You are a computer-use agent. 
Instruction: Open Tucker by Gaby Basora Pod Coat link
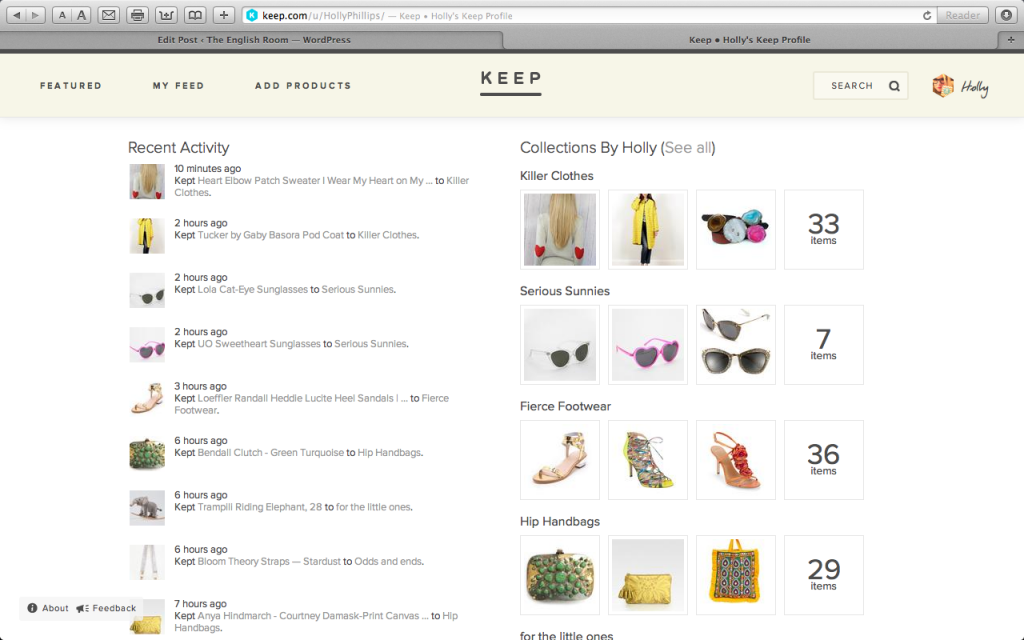[x=270, y=234]
